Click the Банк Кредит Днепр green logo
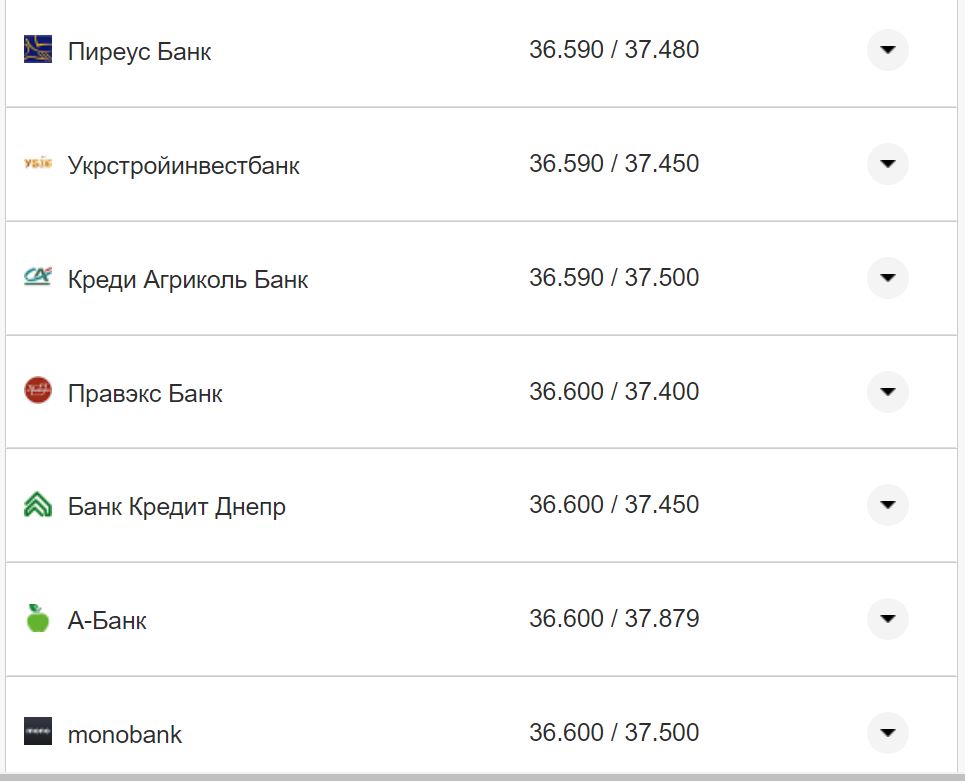965x781 pixels. point(36,505)
